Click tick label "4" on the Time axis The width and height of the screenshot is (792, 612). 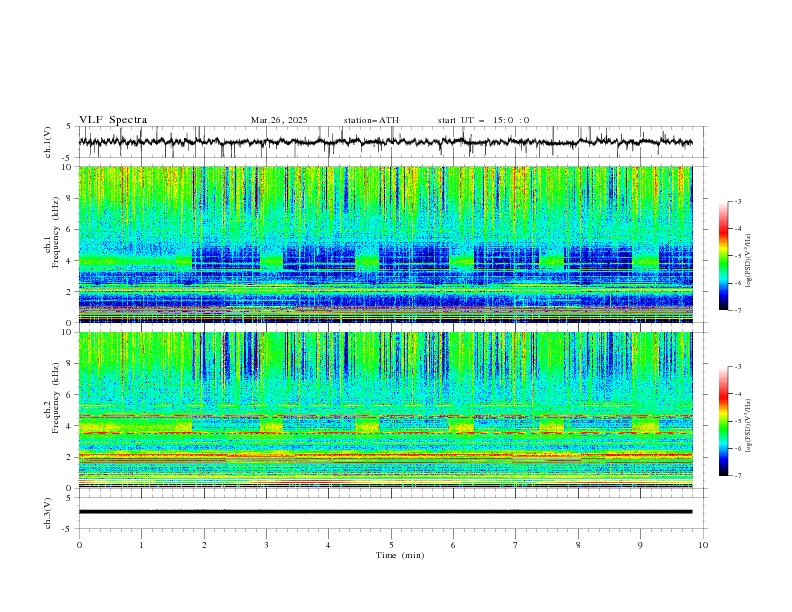pyautogui.click(x=328, y=545)
